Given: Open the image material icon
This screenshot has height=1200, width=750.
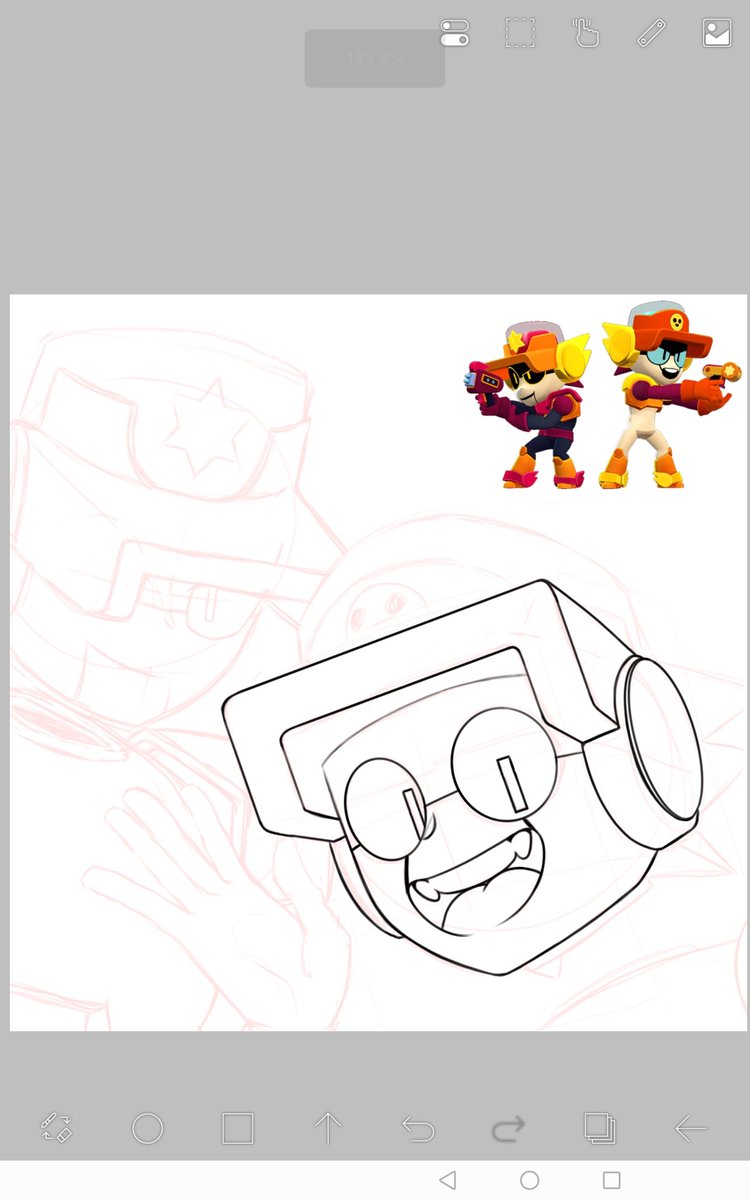Looking at the screenshot, I should 717,33.
